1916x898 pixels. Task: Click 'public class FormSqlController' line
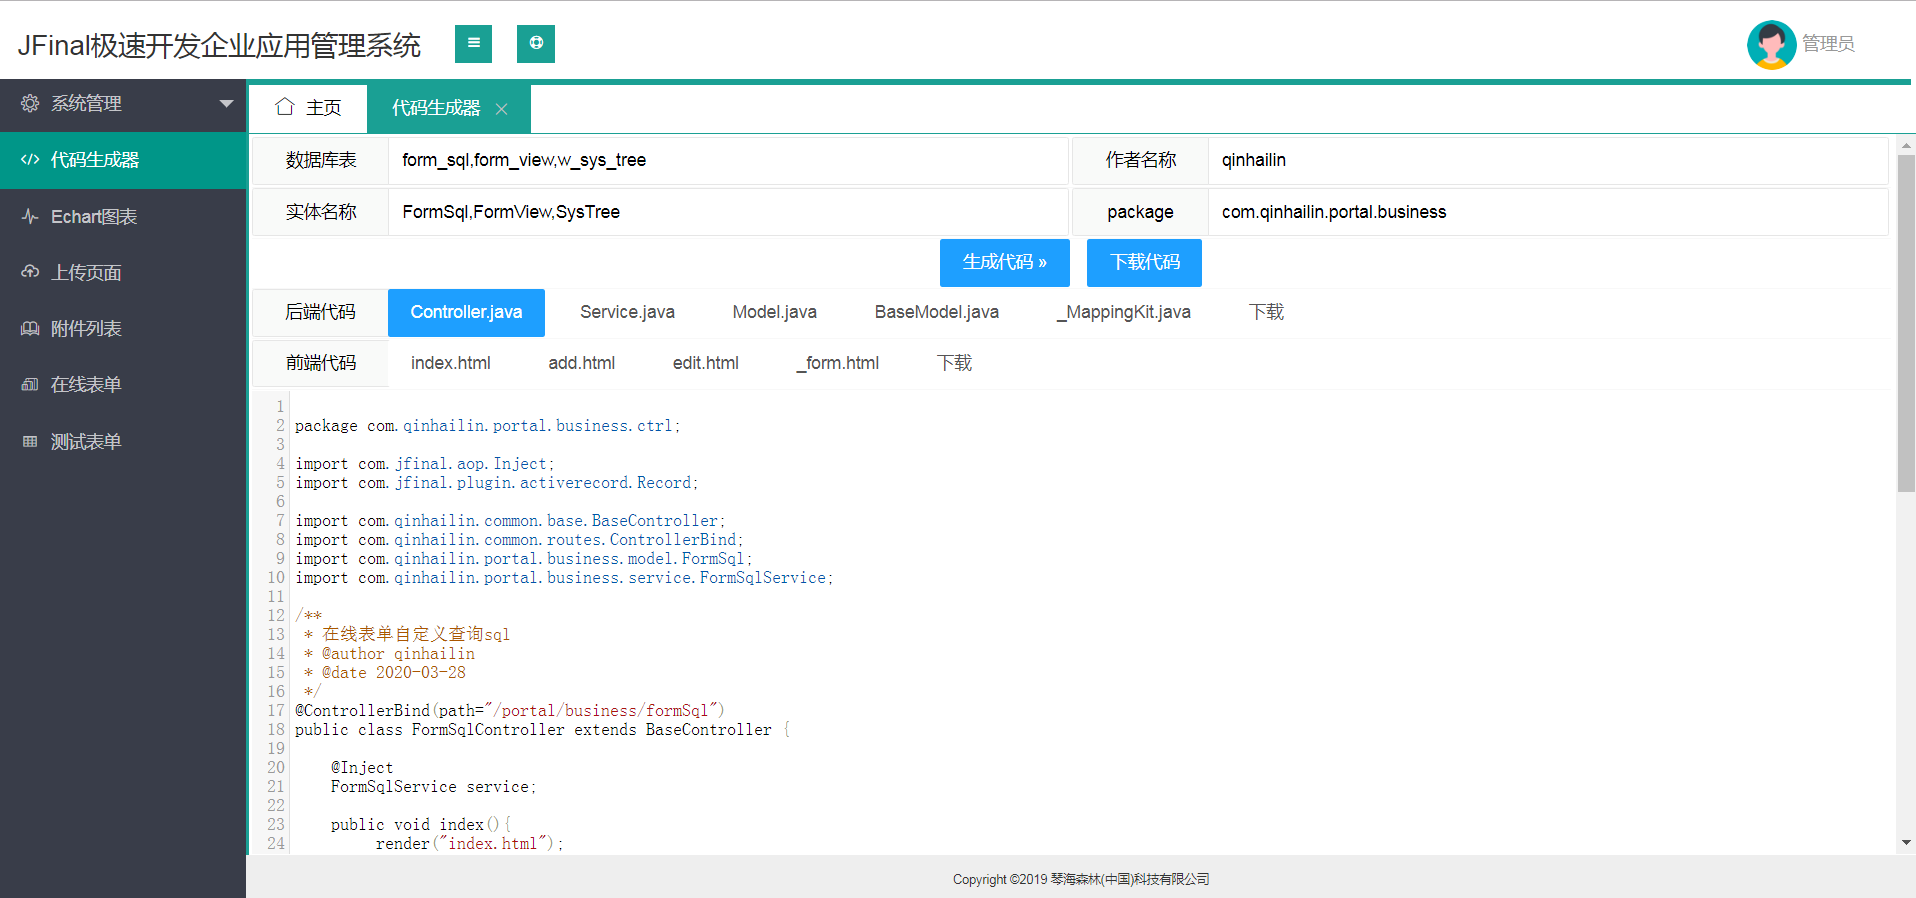pyautogui.click(x=542, y=730)
